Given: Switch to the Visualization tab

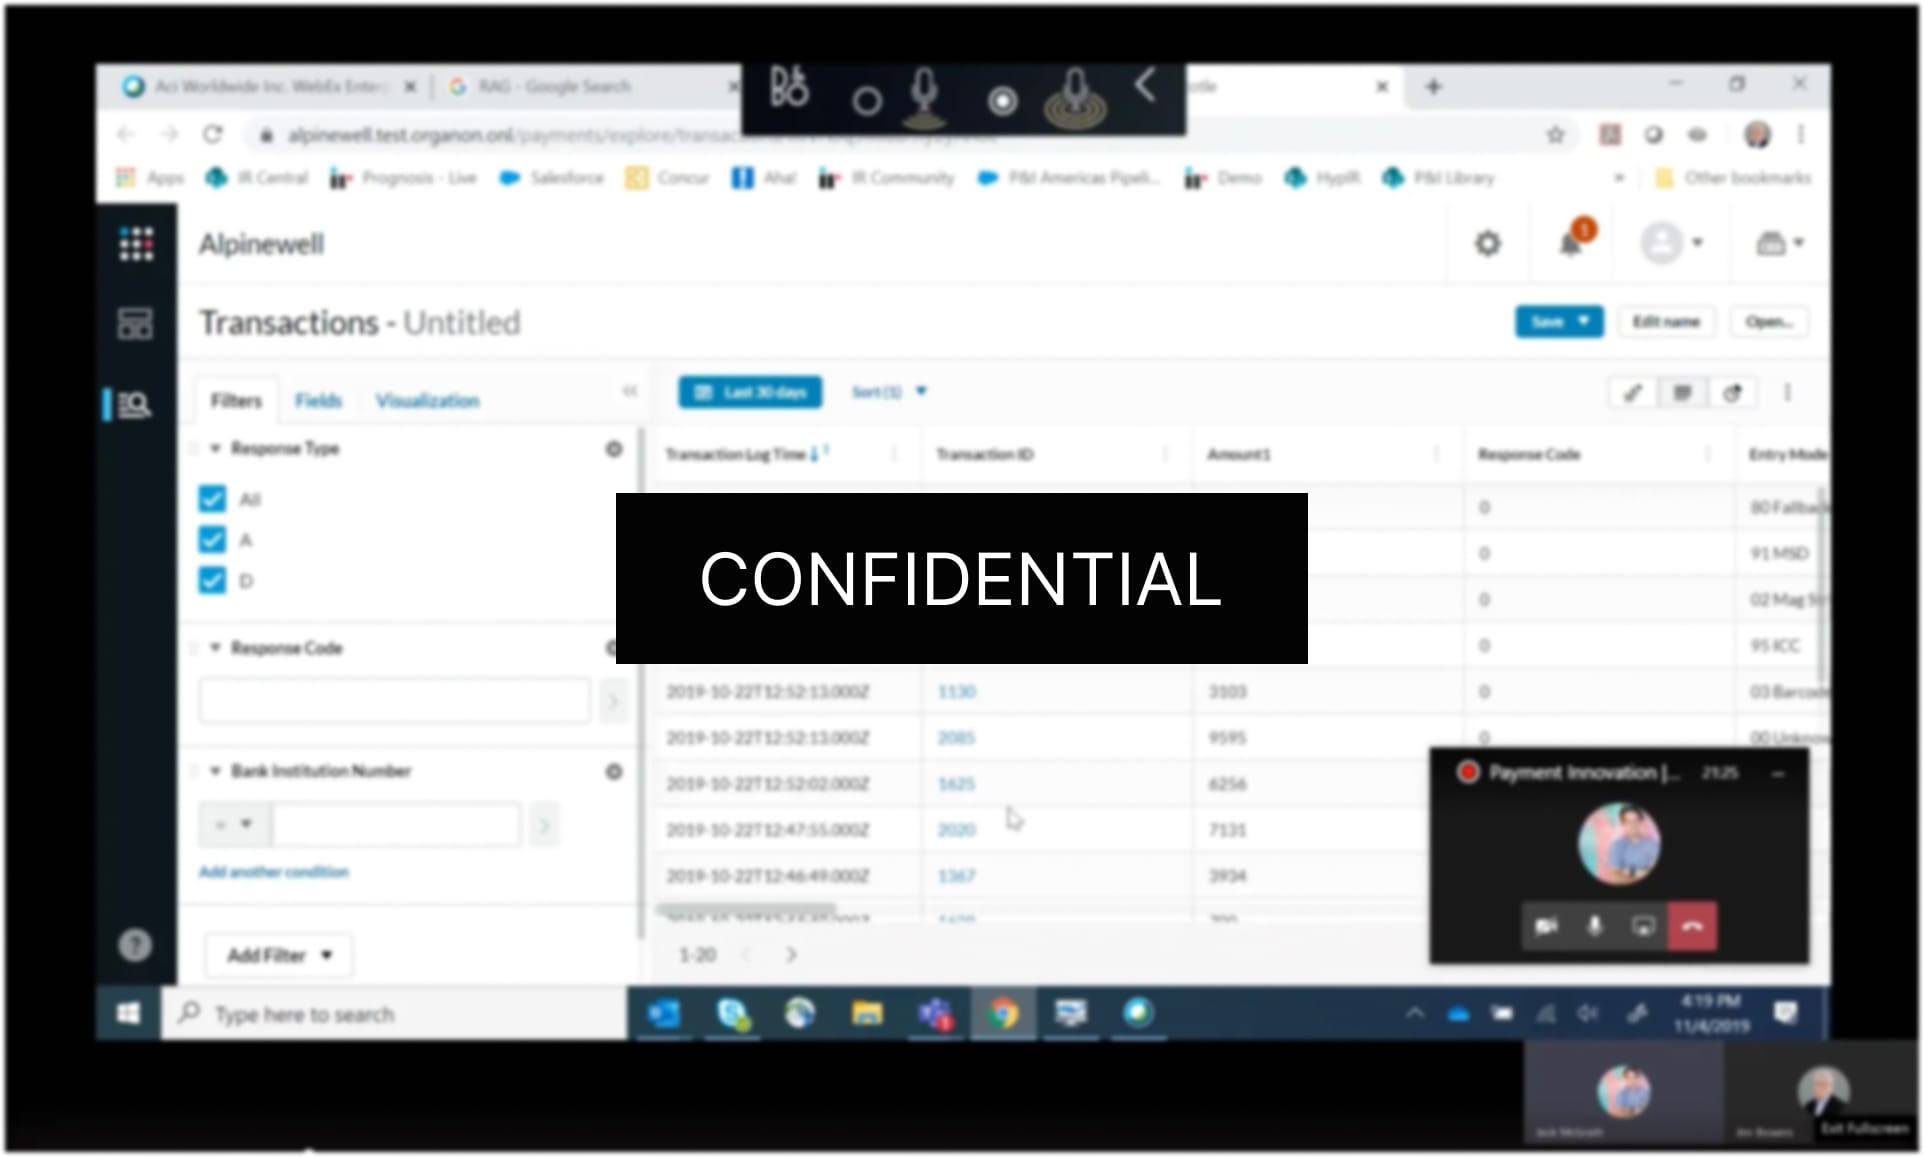Looking at the screenshot, I should pos(427,400).
